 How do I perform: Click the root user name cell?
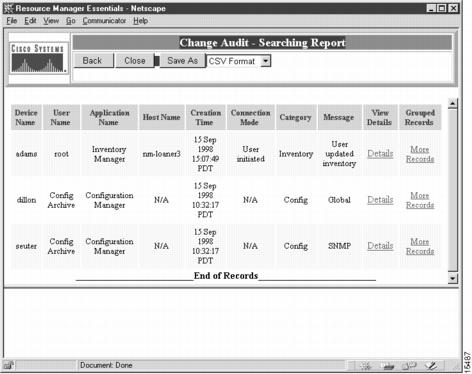click(x=61, y=154)
